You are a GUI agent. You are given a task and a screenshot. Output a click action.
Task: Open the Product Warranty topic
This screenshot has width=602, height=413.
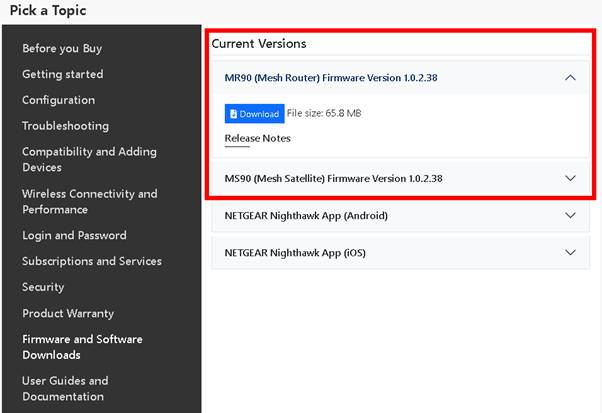click(68, 313)
